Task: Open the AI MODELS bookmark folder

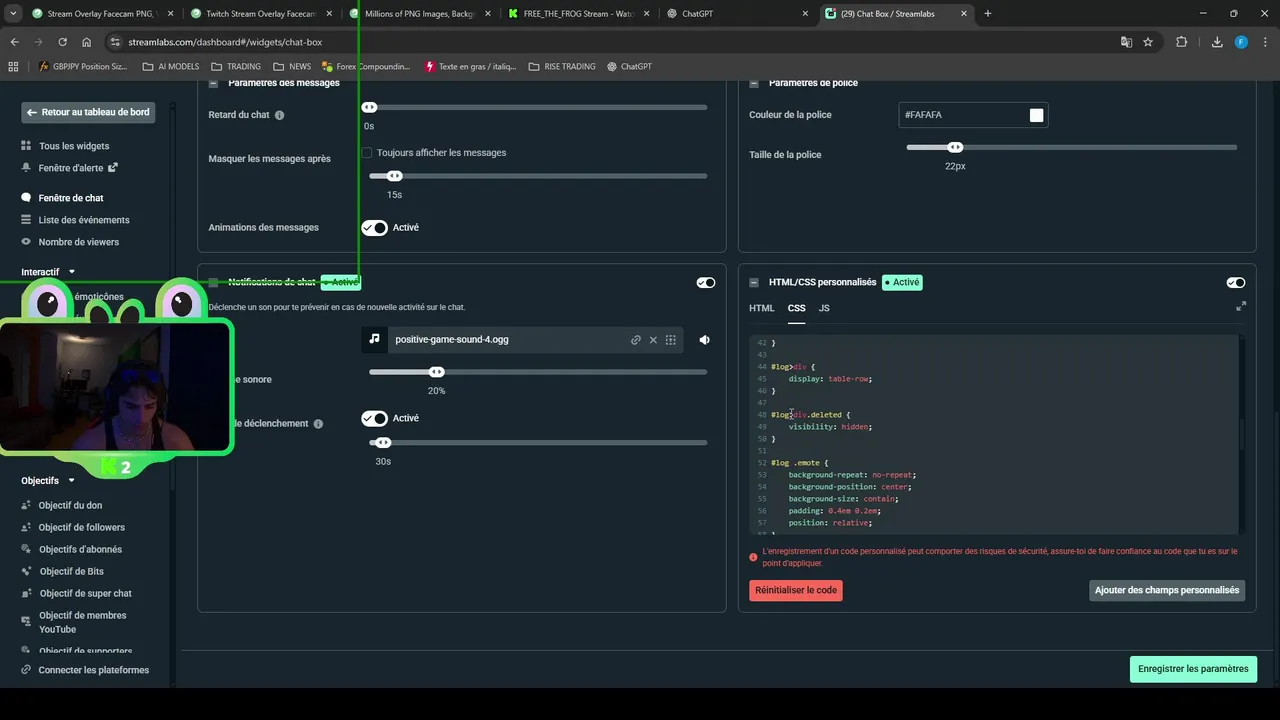Action: (x=170, y=66)
